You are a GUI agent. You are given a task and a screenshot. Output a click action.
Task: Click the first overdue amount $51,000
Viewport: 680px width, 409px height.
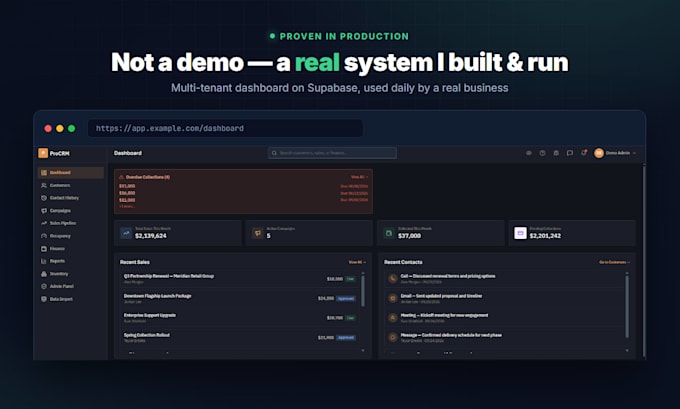[x=127, y=186]
